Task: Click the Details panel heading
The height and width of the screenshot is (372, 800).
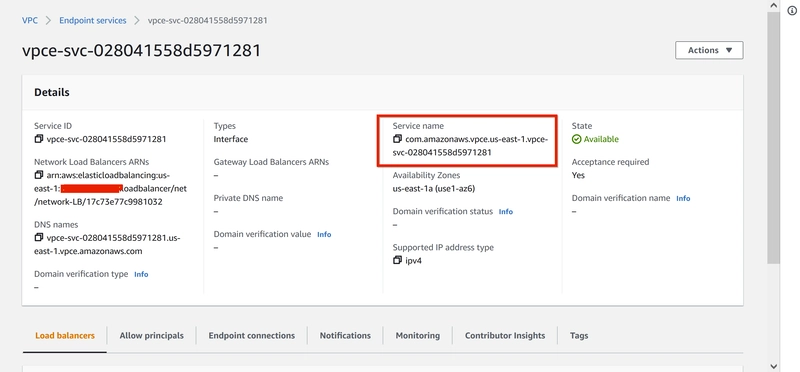Action: [52, 92]
